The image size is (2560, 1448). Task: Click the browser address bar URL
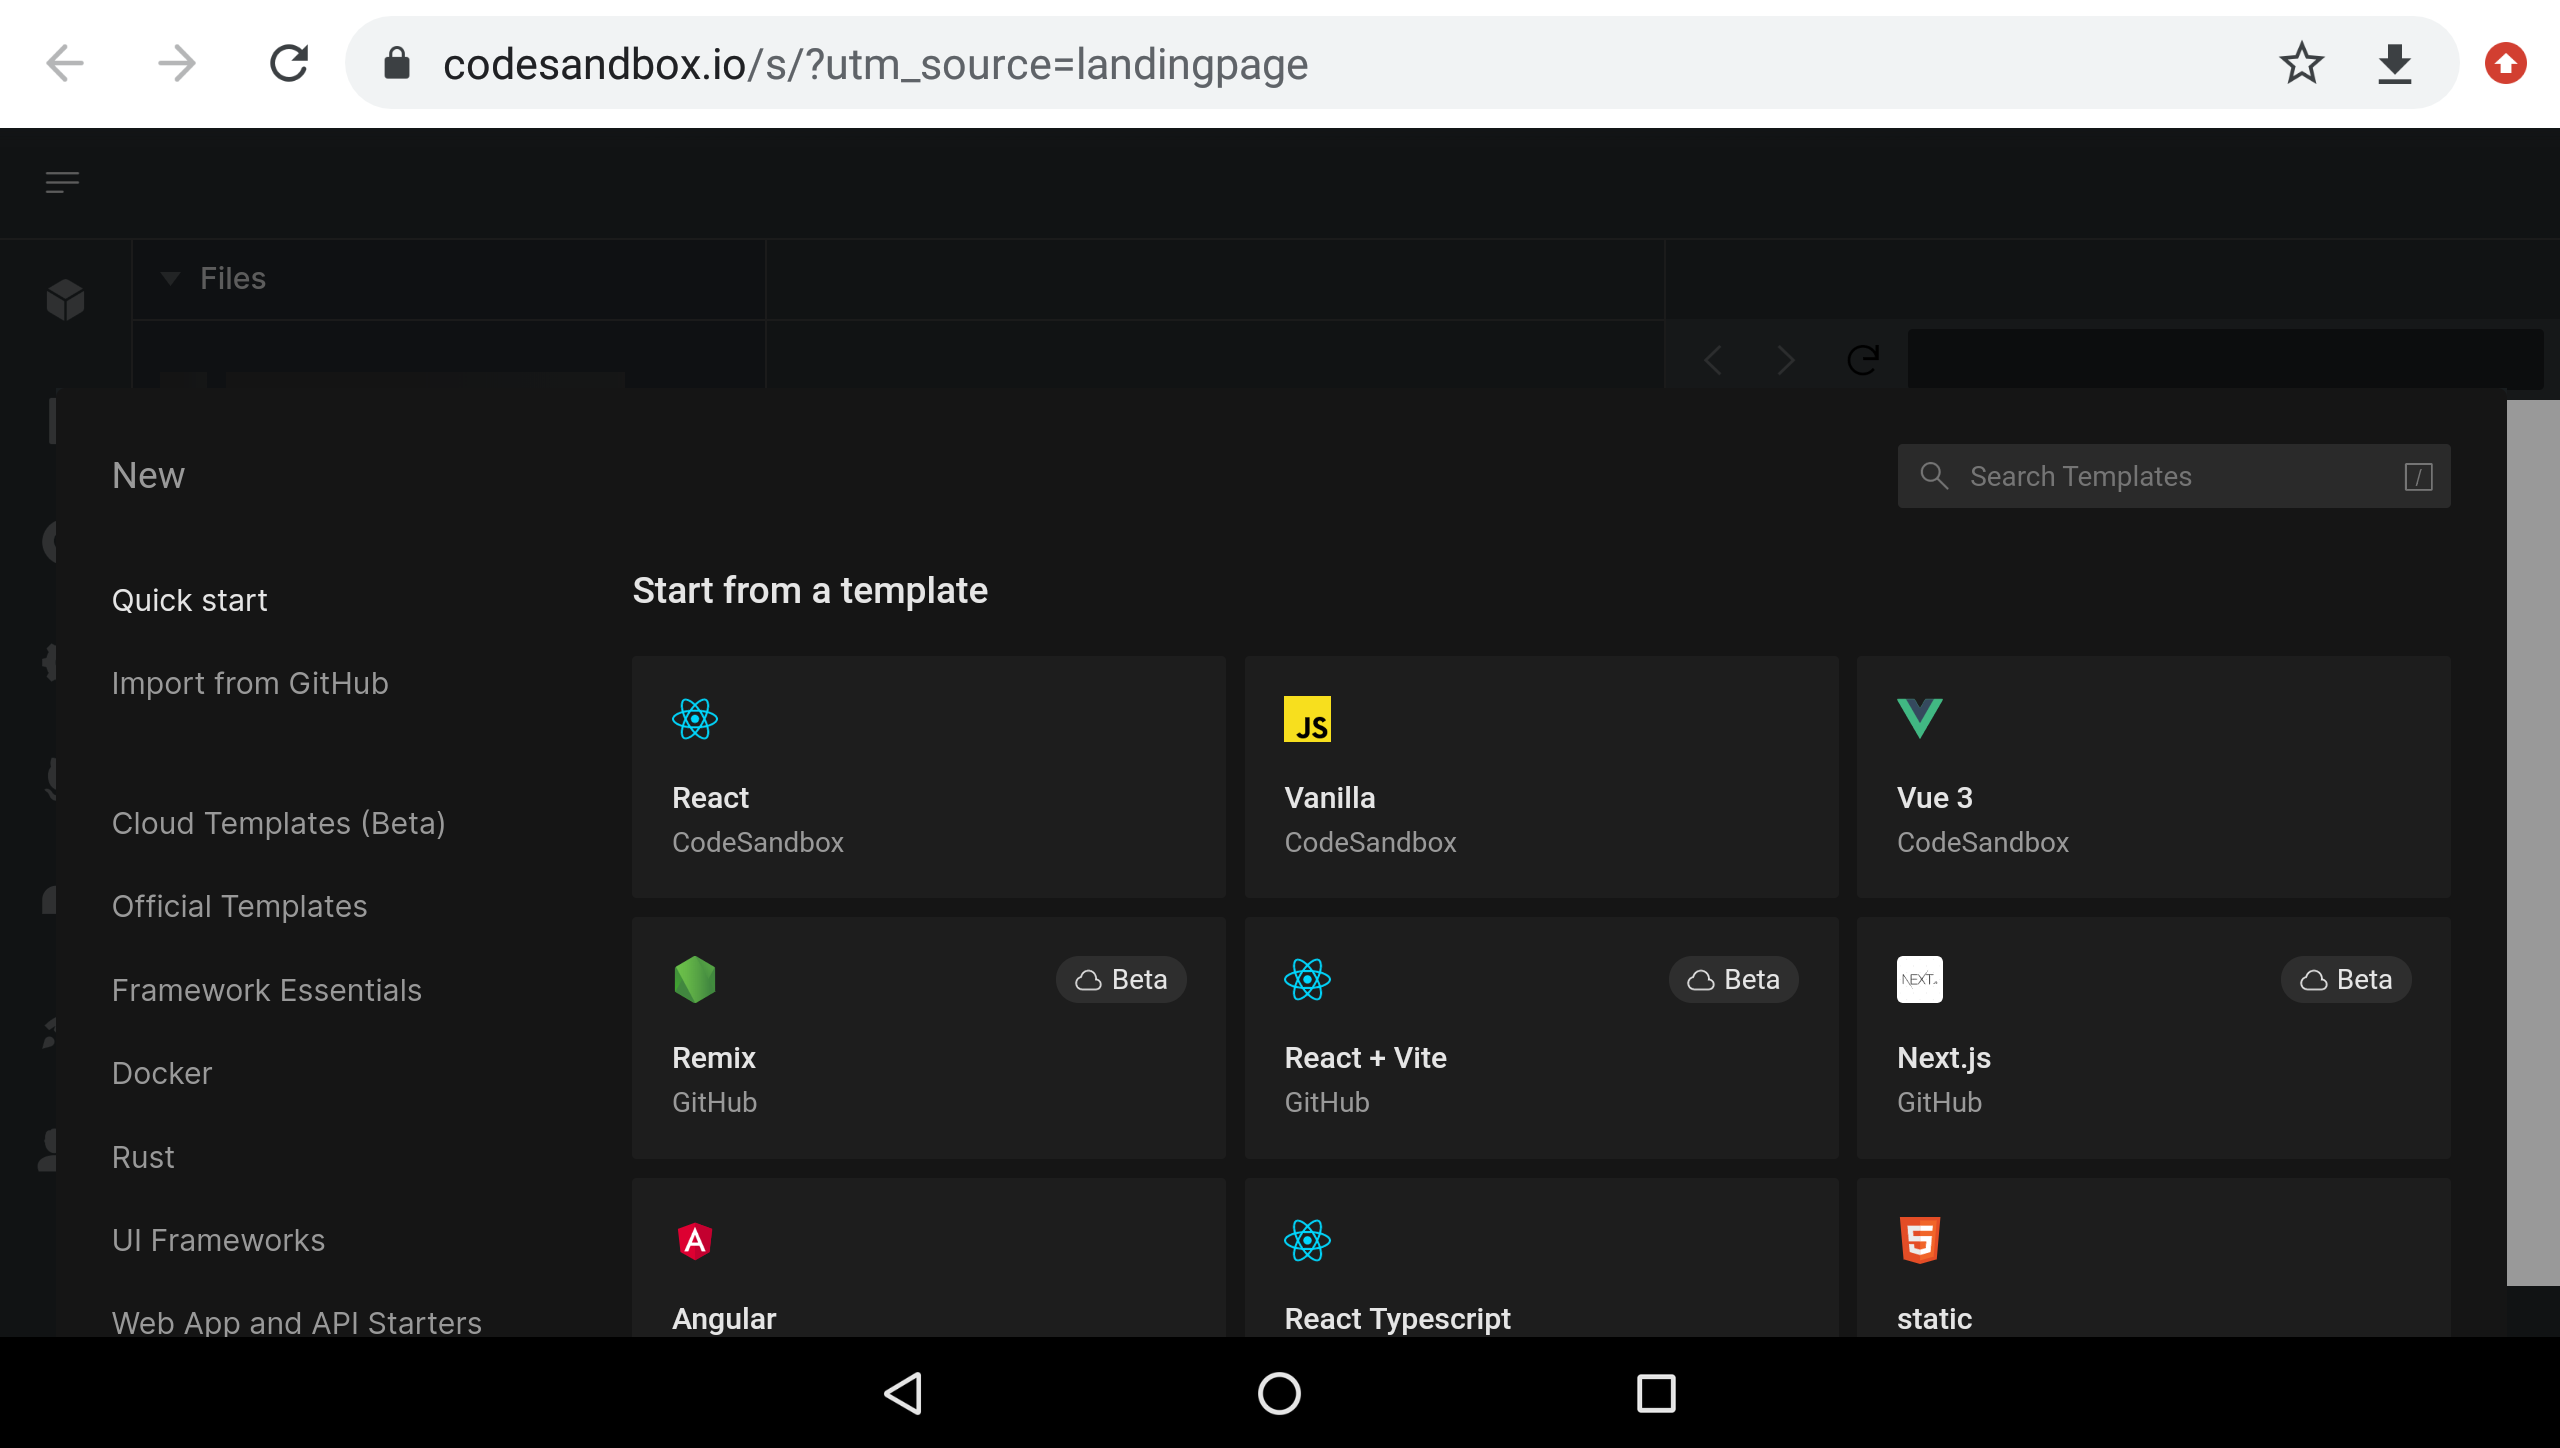[x=875, y=64]
